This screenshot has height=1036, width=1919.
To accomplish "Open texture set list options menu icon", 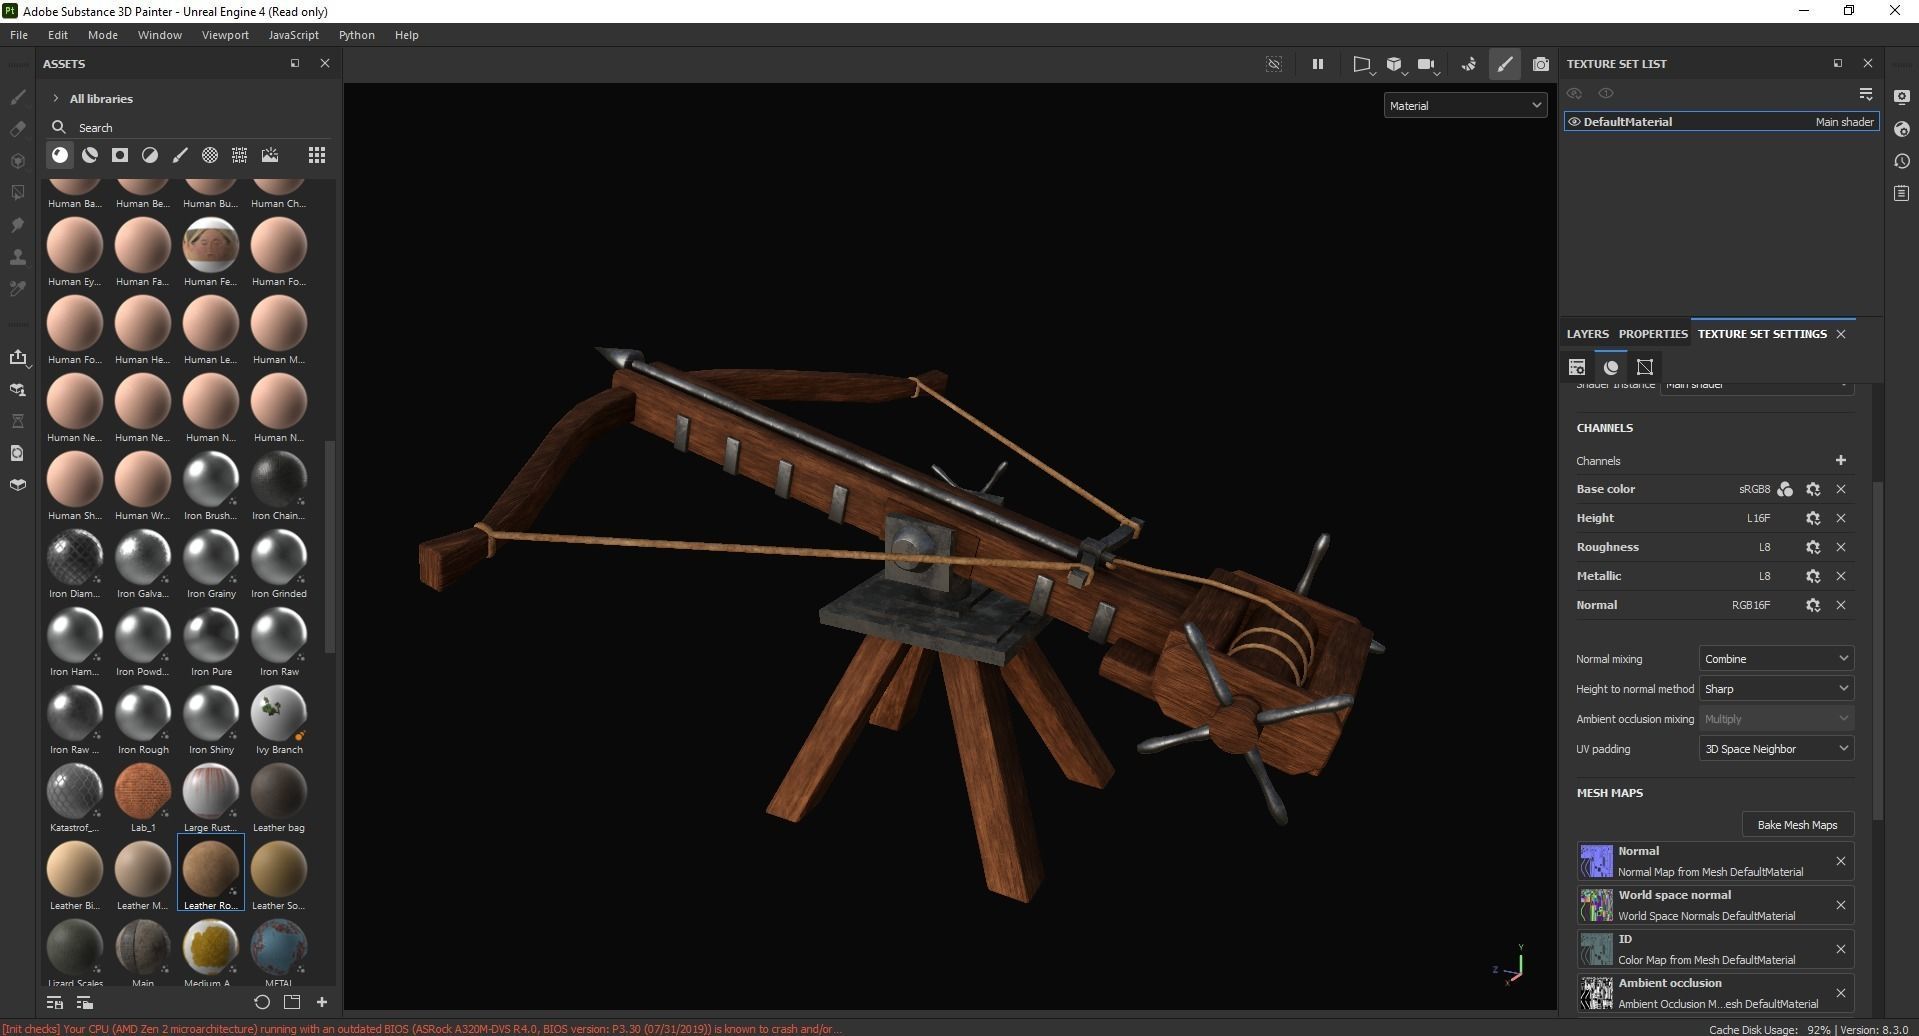I will [1866, 93].
